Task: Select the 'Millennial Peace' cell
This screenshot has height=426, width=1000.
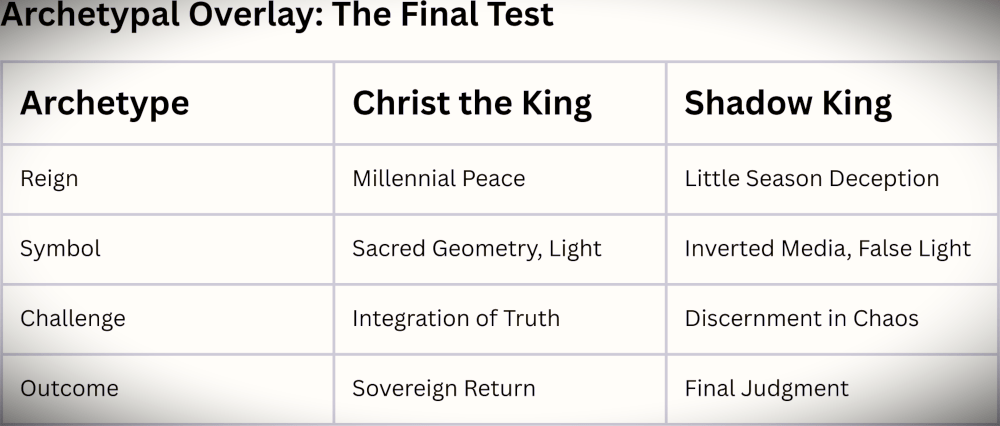Action: tap(438, 179)
